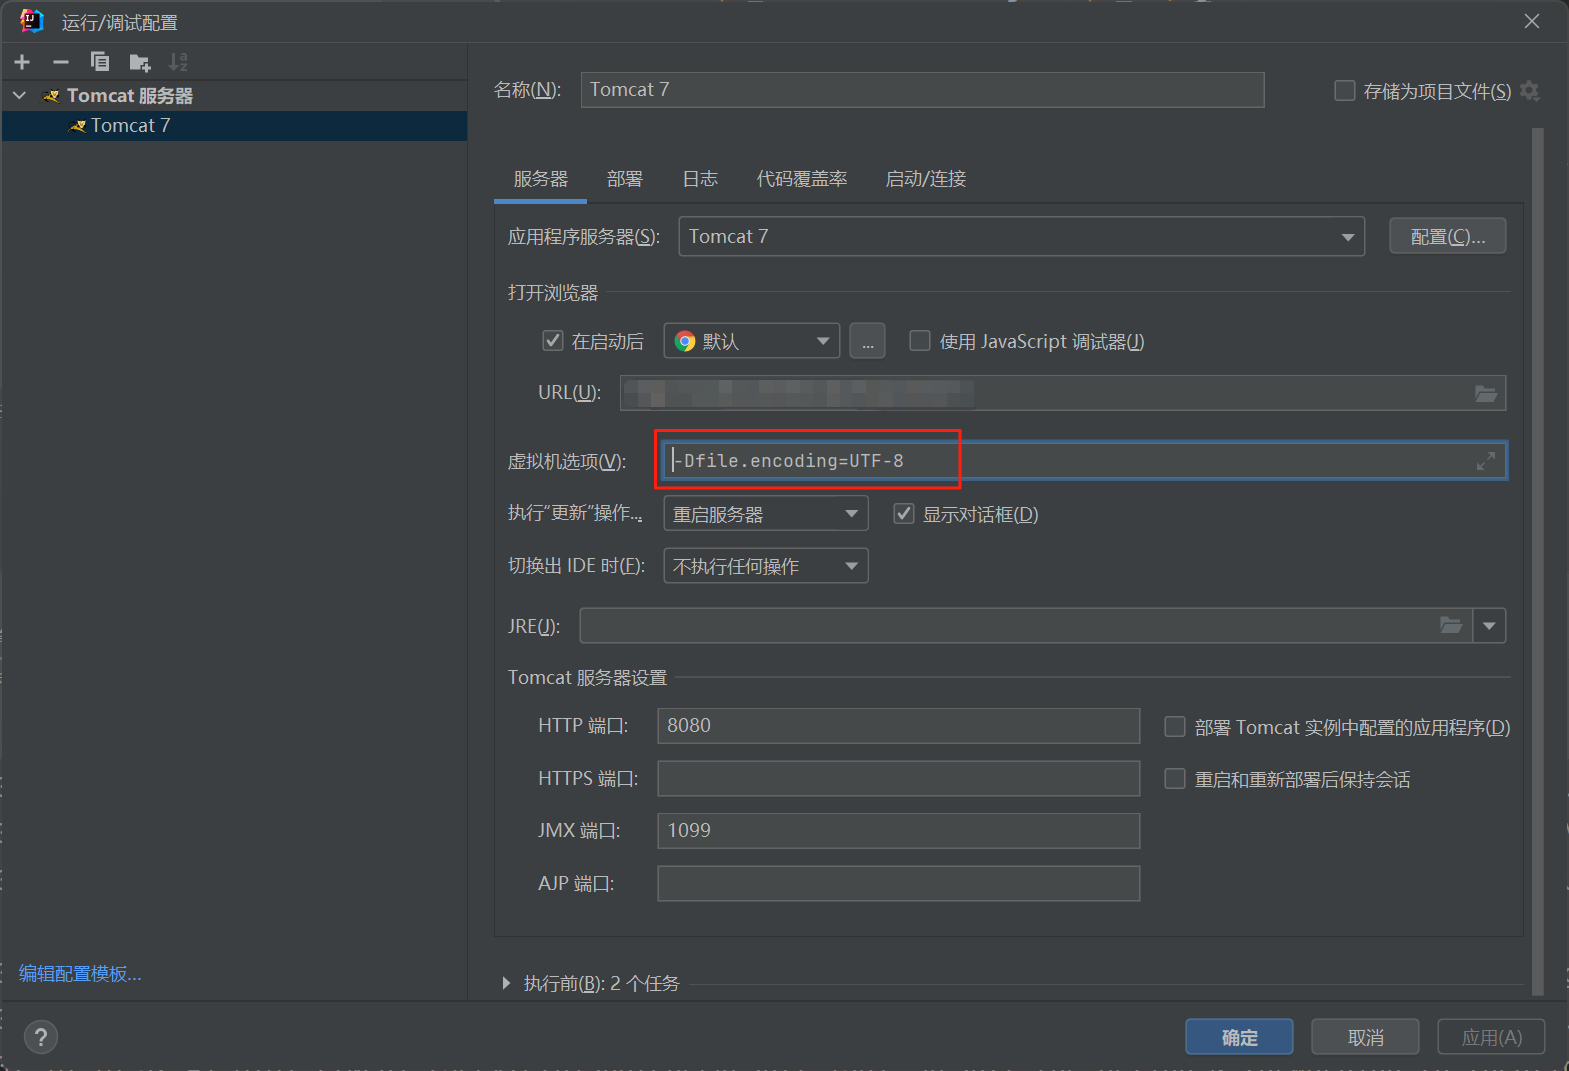Image resolution: width=1569 pixels, height=1071 pixels.
Task: Click the configuration name field
Action: coord(922,90)
